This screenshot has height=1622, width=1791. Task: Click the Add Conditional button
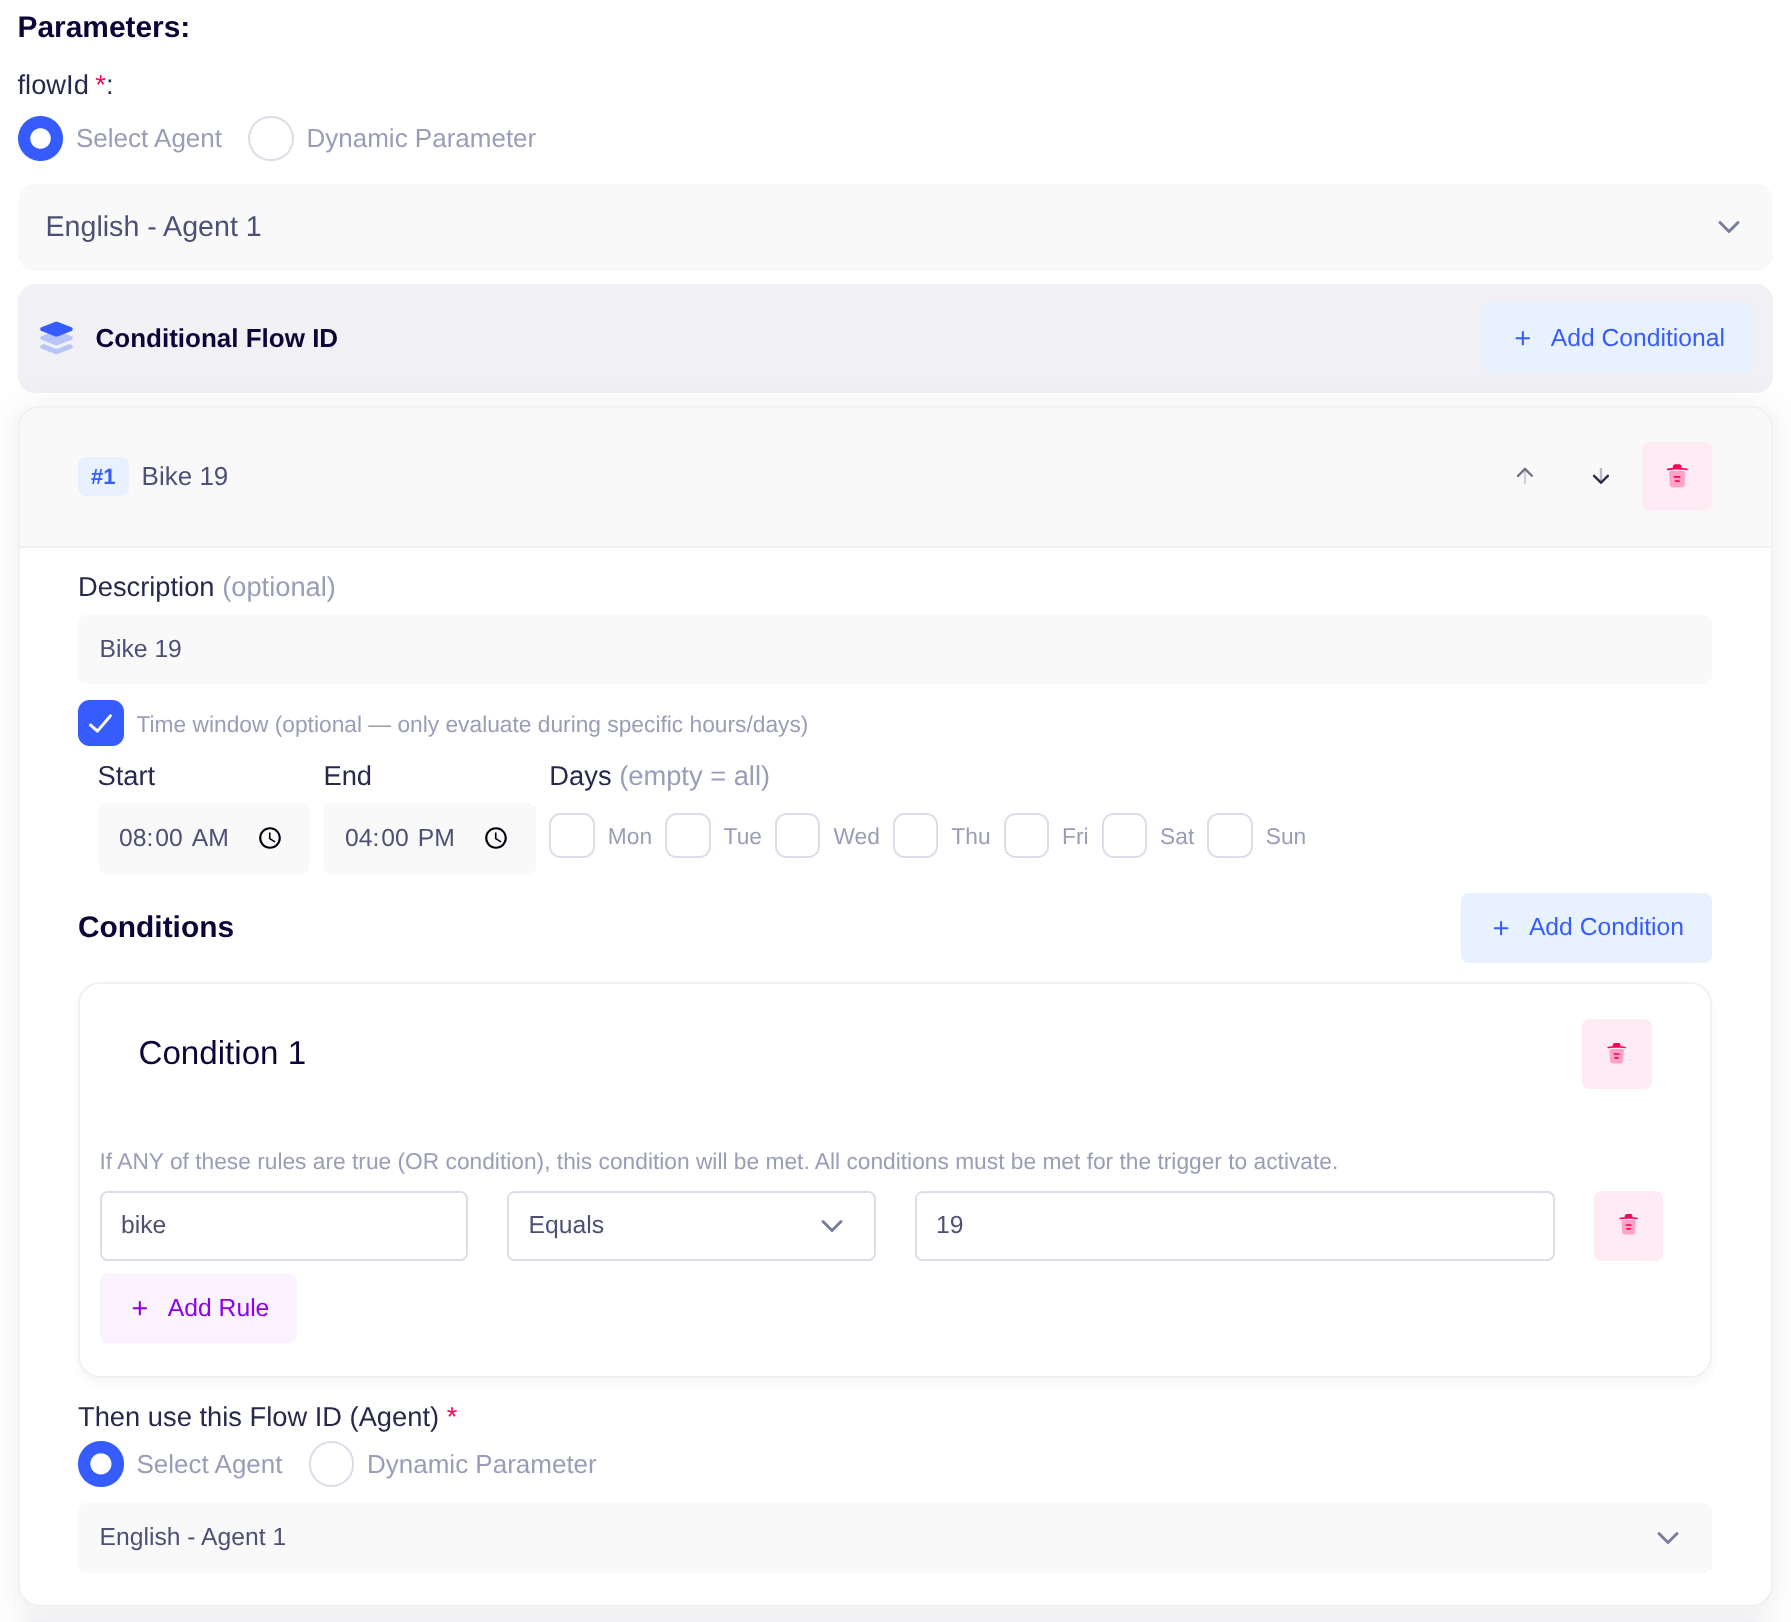tap(1618, 338)
